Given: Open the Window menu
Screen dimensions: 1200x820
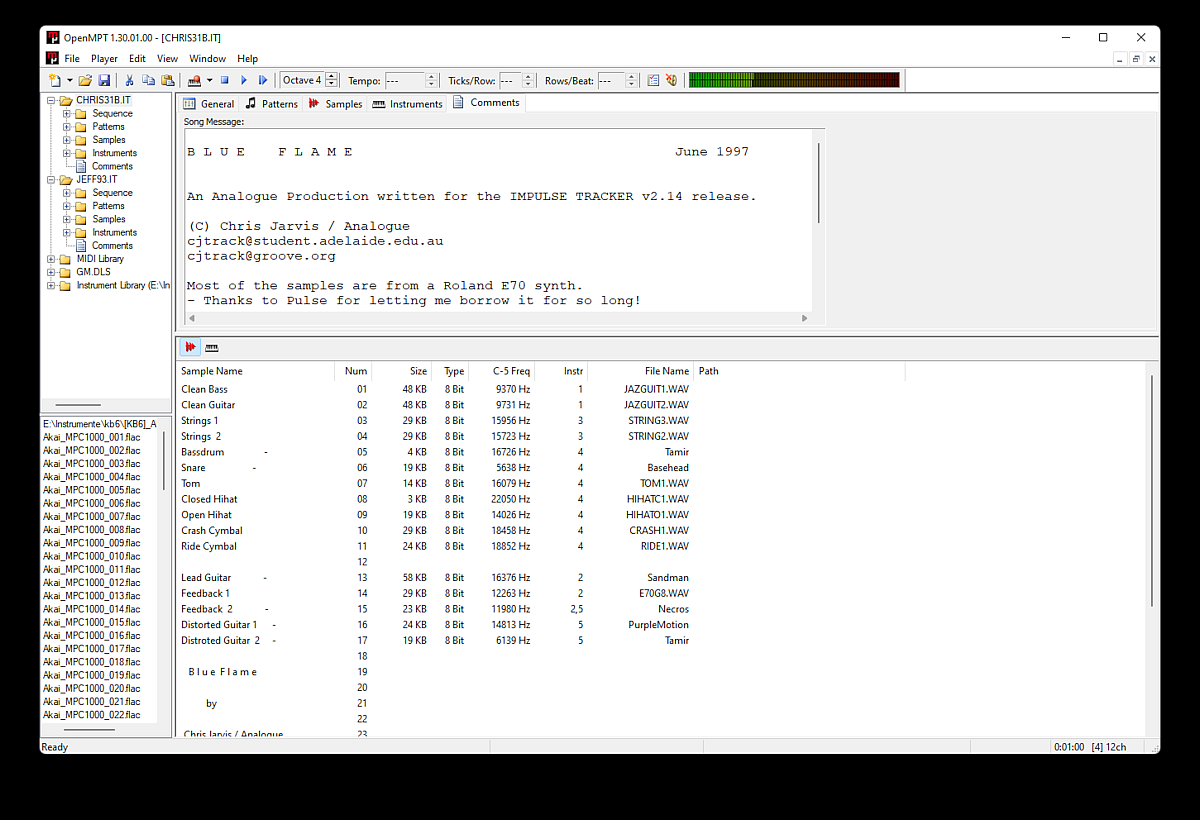Looking at the screenshot, I should pyautogui.click(x=207, y=59).
